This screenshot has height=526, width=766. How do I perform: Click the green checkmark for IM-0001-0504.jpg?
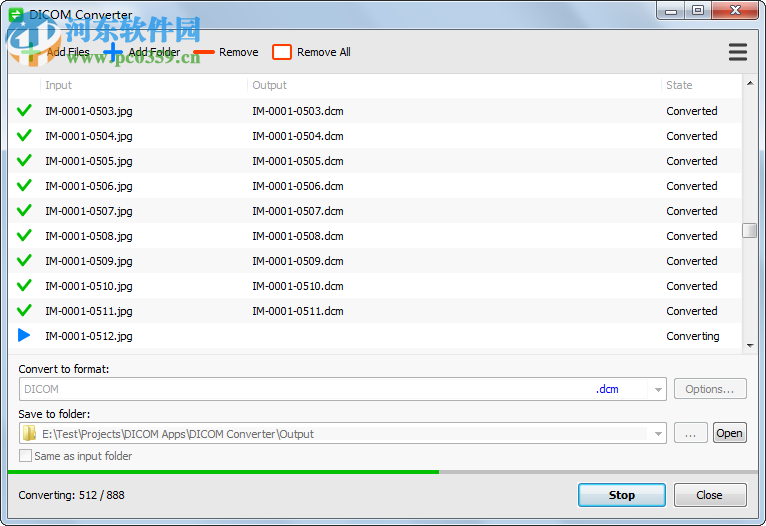coord(24,135)
